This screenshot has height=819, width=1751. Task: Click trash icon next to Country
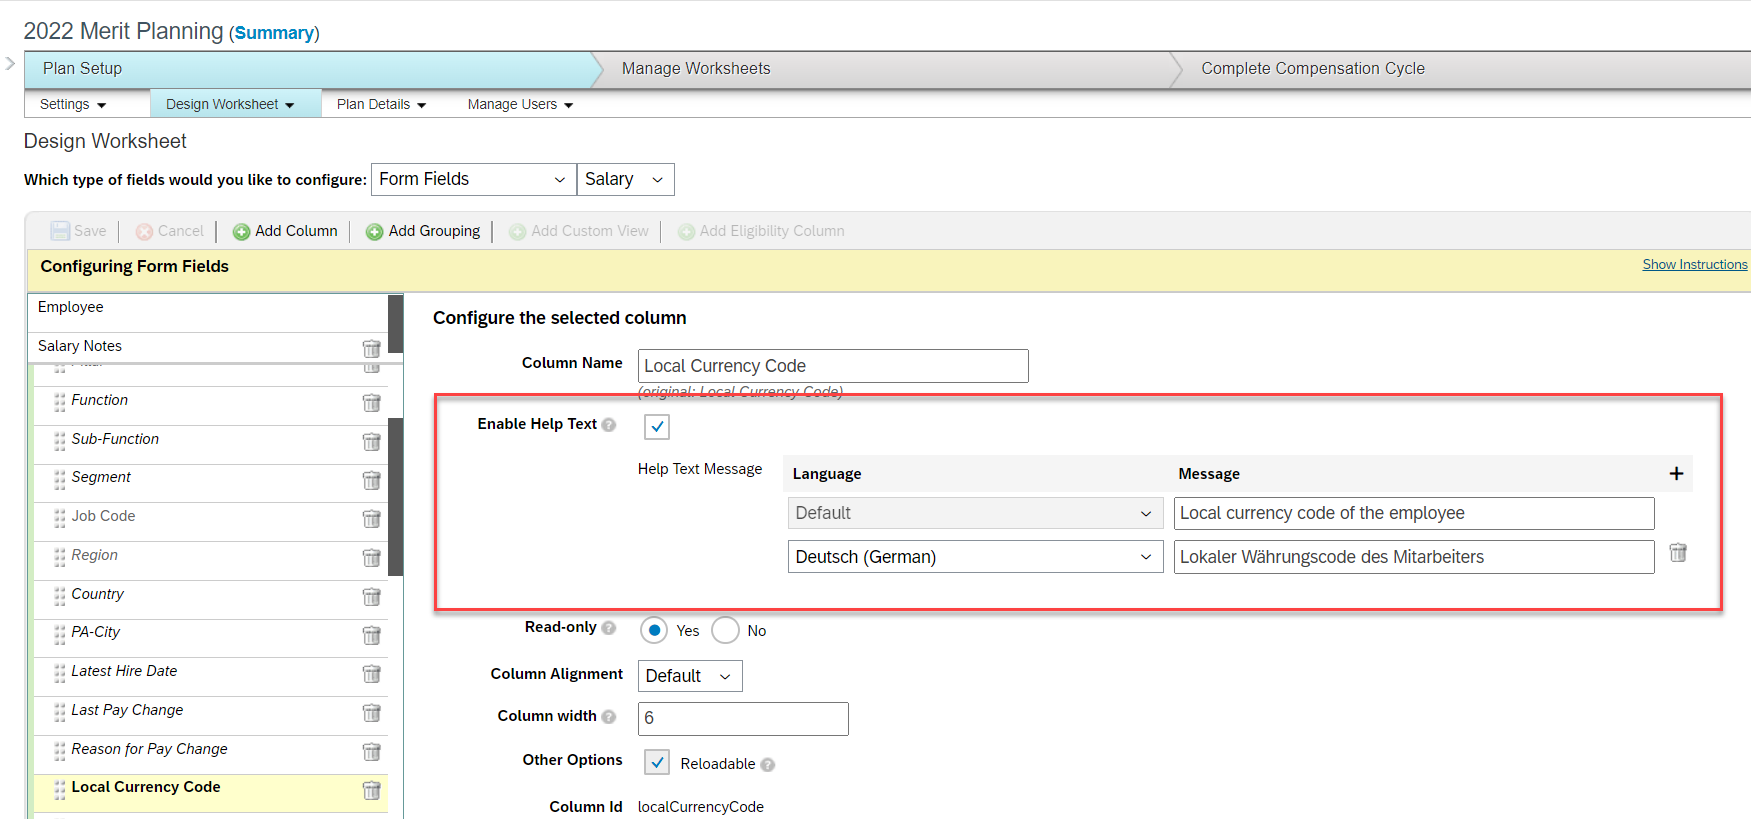click(371, 597)
